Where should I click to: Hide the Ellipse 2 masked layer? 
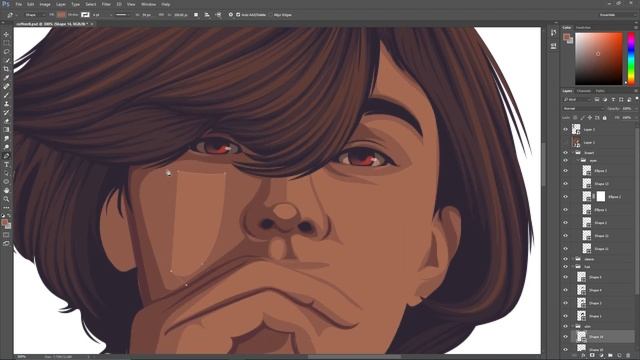coord(565,197)
